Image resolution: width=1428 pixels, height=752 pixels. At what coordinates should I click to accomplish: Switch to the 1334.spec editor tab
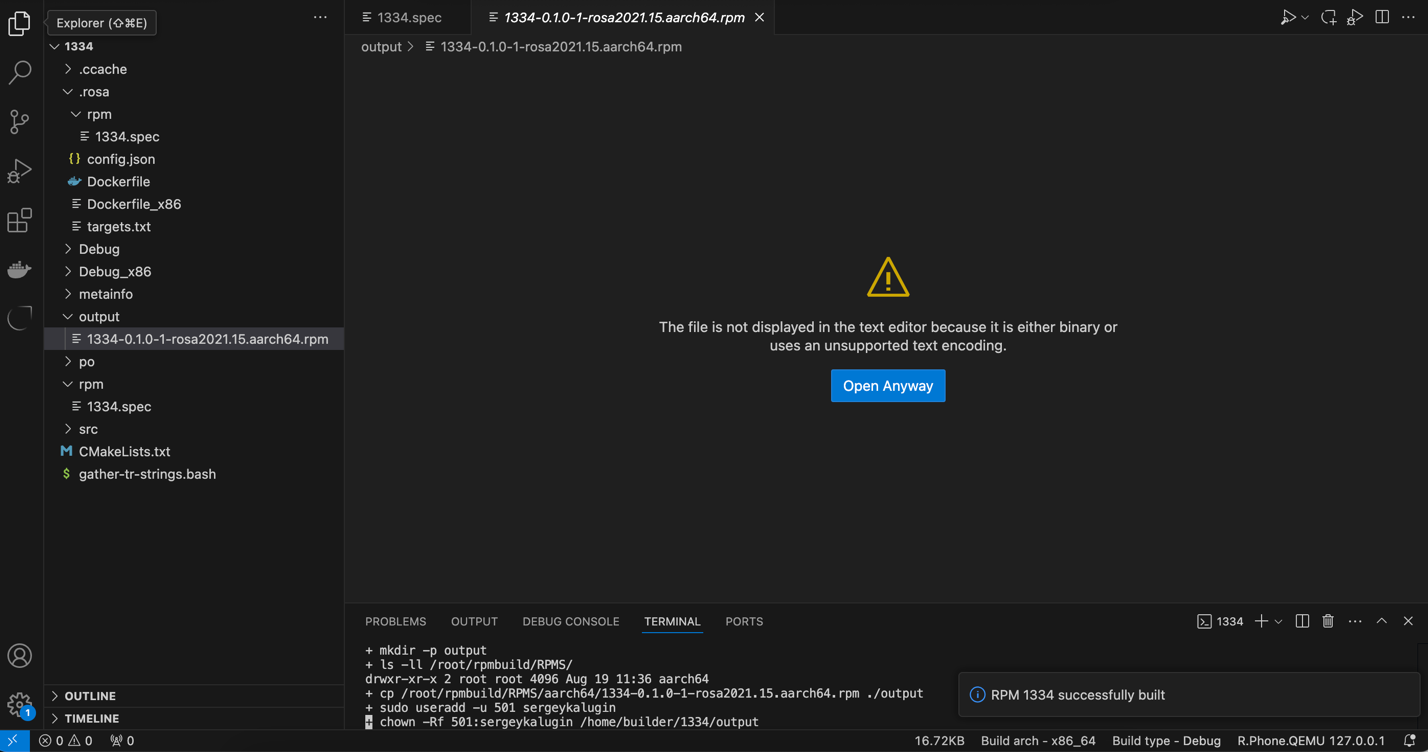(409, 17)
